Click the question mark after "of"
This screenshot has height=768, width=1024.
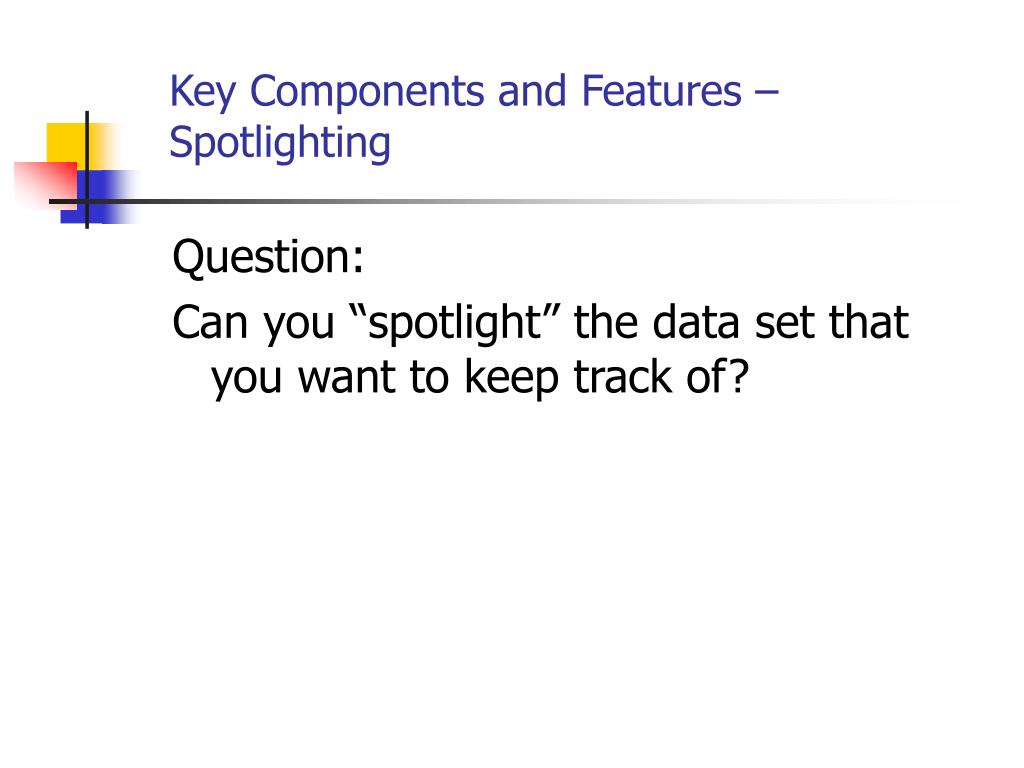(738, 377)
